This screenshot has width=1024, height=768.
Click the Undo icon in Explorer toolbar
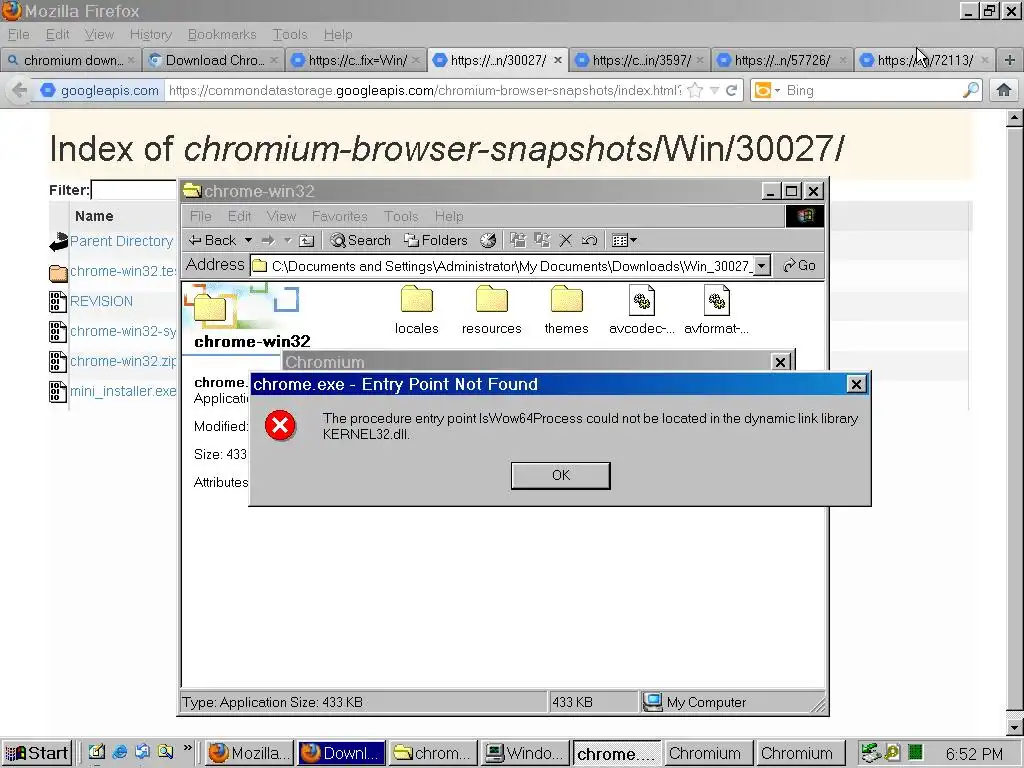[x=589, y=240]
